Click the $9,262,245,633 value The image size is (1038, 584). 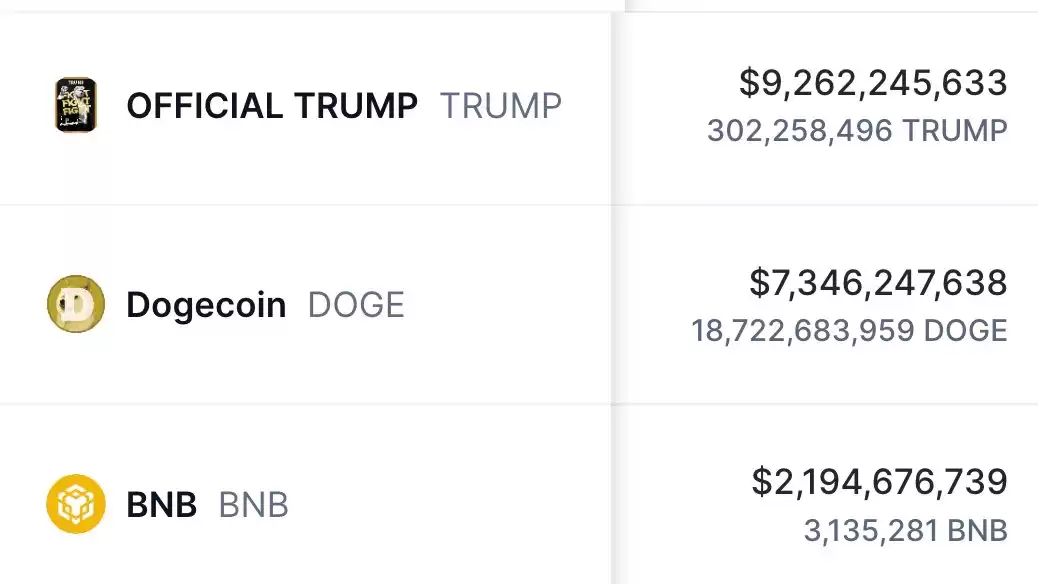(873, 83)
